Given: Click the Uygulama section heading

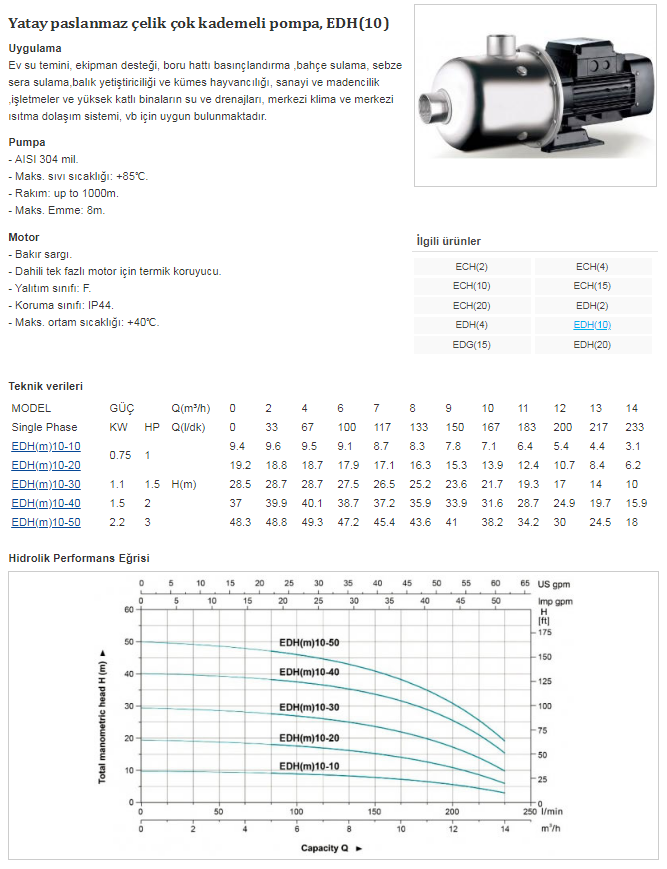Looking at the screenshot, I should [x=35, y=48].
